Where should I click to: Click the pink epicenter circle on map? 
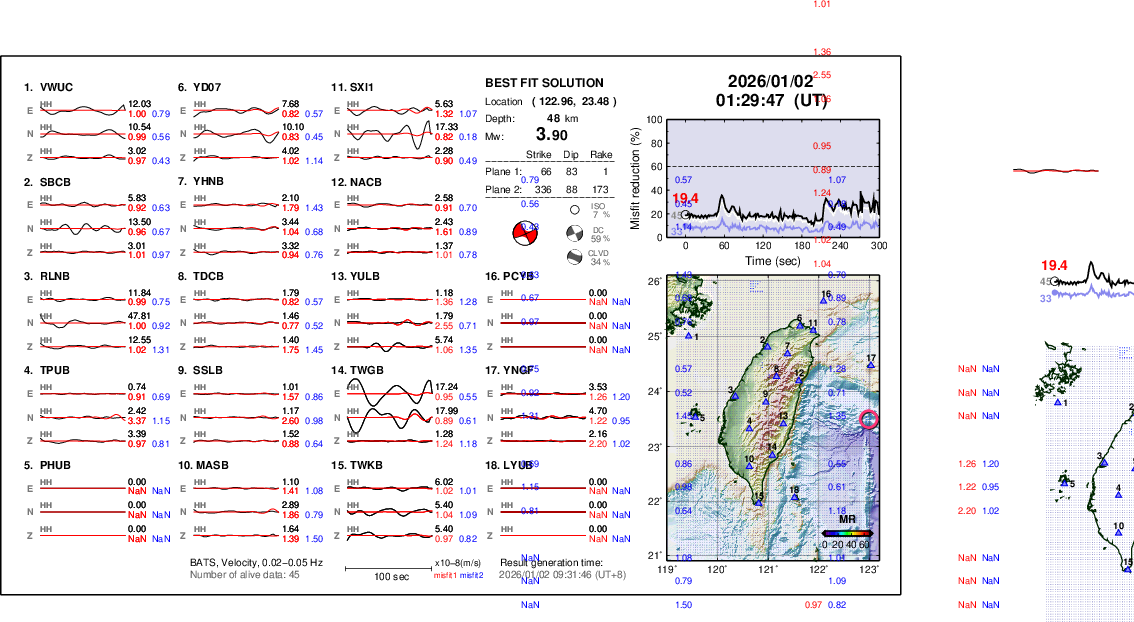tap(869, 420)
